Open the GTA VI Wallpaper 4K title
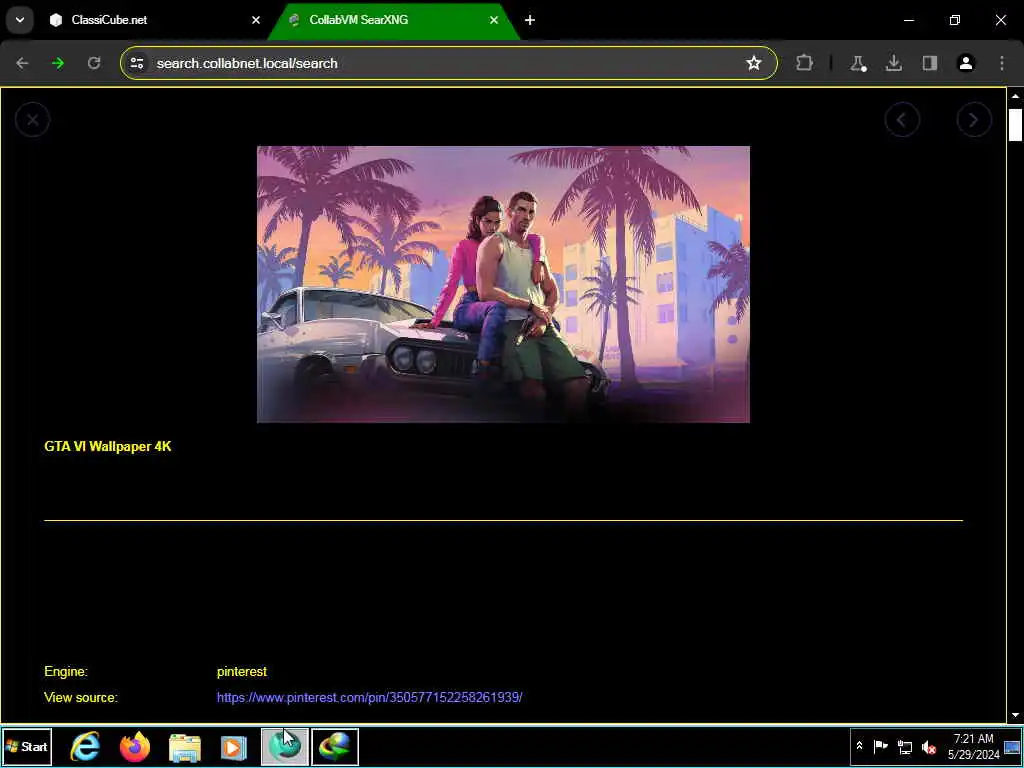Image resolution: width=1024 pixels, height=768 pixels. (108, 447)
